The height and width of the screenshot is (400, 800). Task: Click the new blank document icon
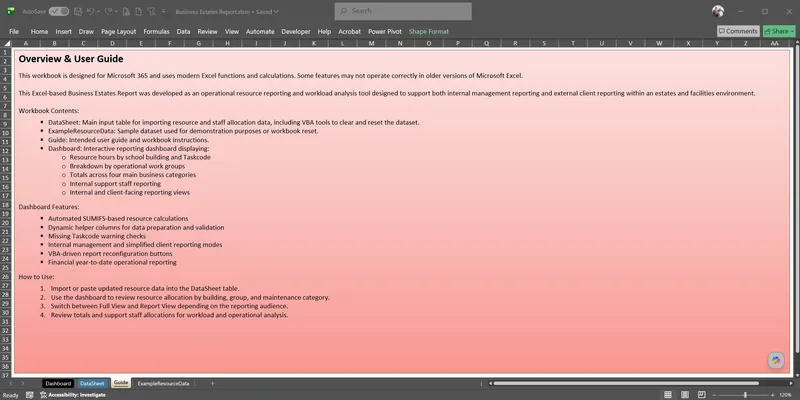point(139,11)
